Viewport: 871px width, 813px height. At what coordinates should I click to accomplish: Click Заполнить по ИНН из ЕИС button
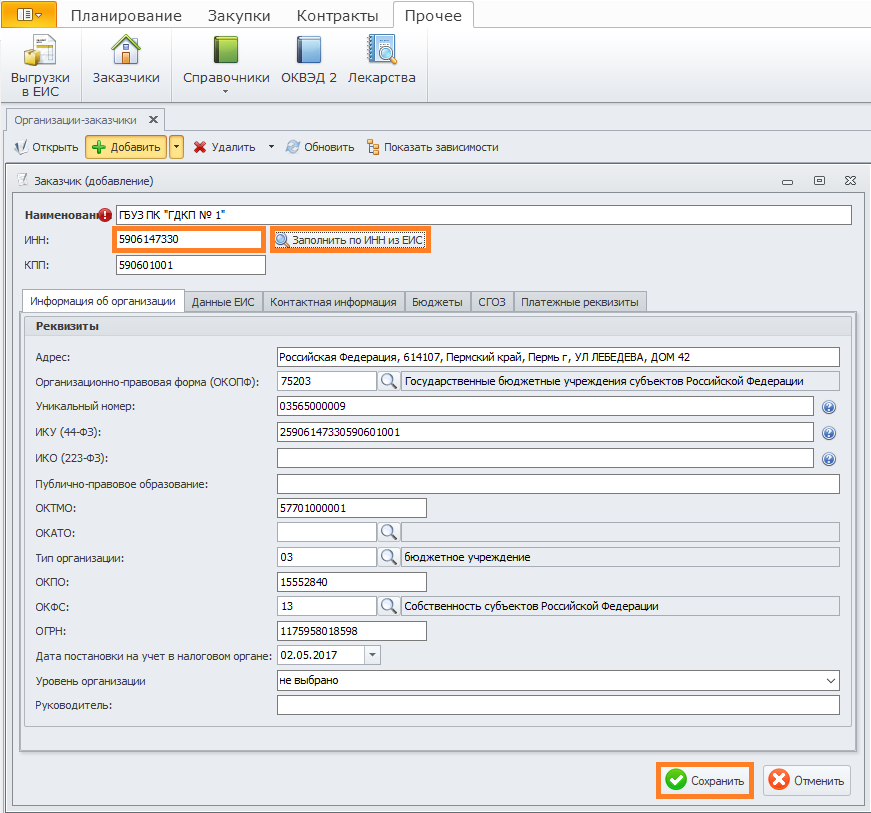point(350,240)
